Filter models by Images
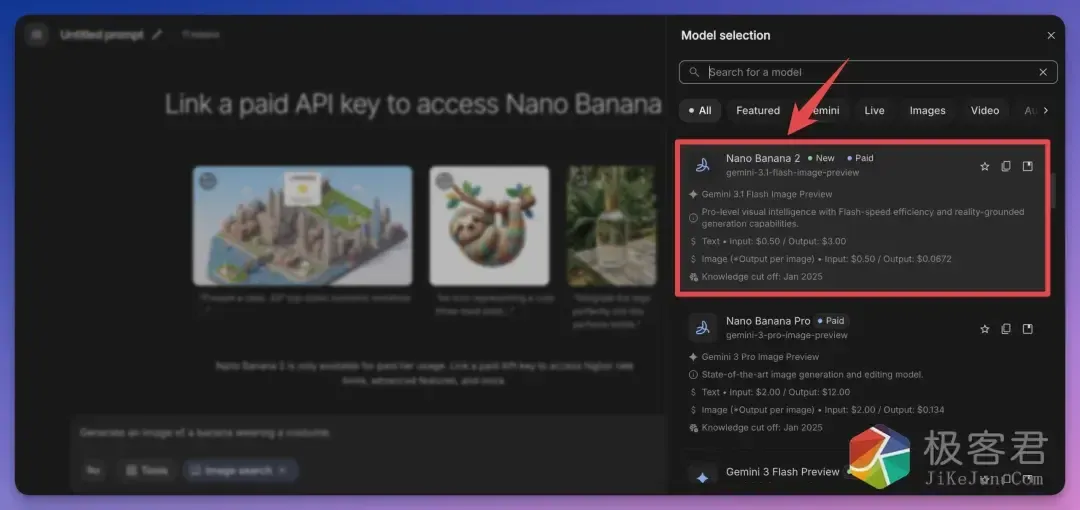Image resolution: width=1080 pixels, height=510 pixels. coord(927,111)
